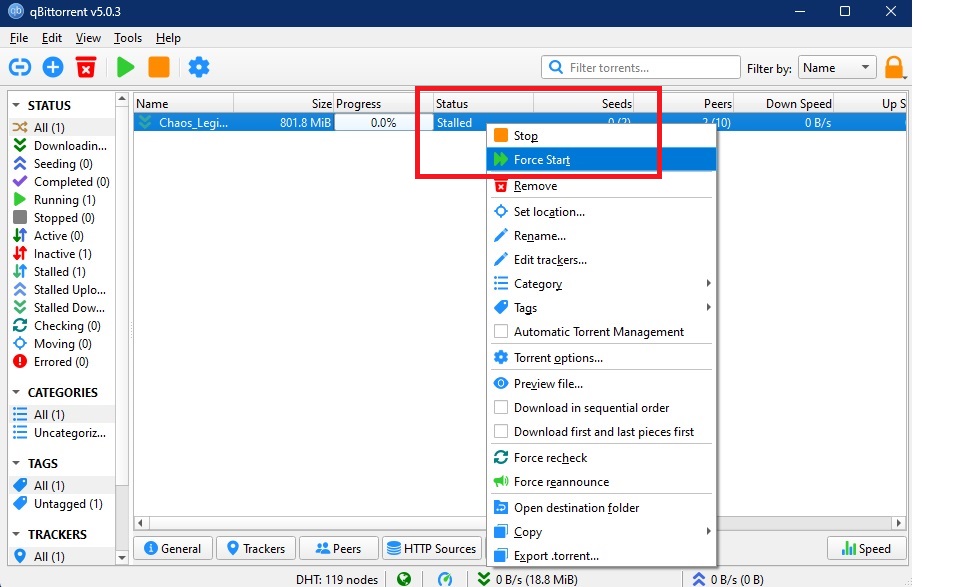
Task: Click the Speed button
Action: (x=866, y=548)
